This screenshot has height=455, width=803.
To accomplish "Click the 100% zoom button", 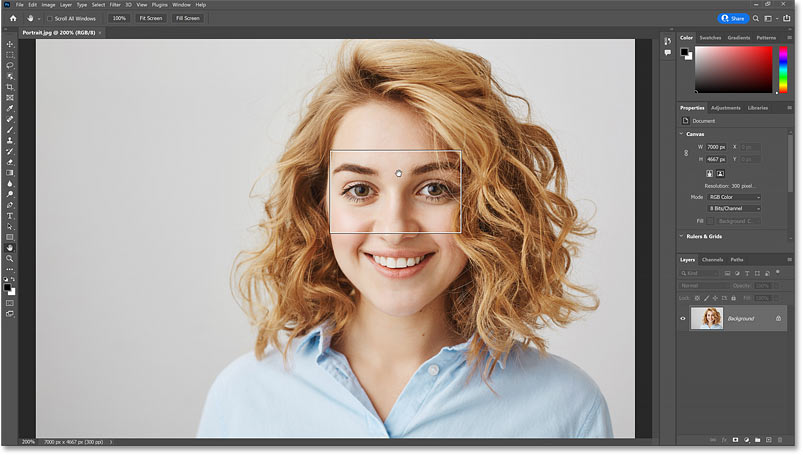I will pos(119,18).
